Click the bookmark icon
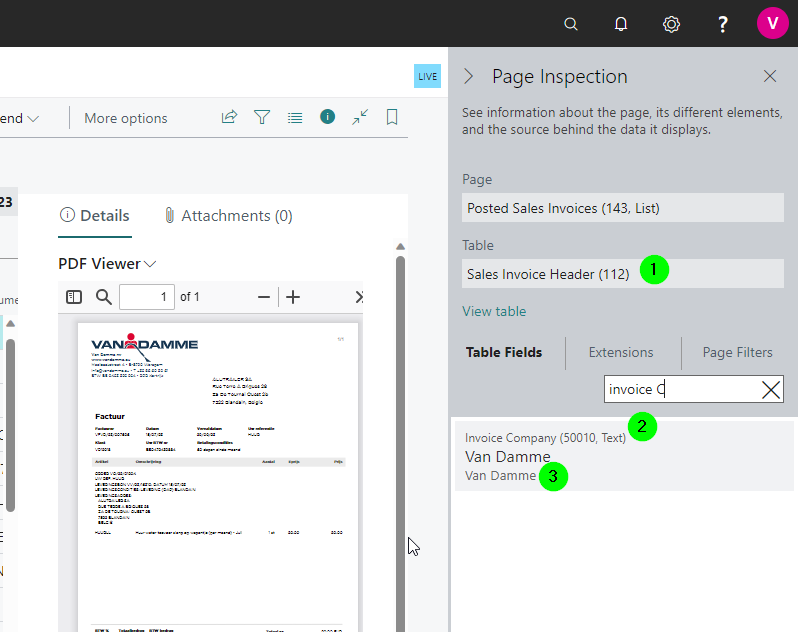Viewport: 798px width, 632px height. pos(392,117)
